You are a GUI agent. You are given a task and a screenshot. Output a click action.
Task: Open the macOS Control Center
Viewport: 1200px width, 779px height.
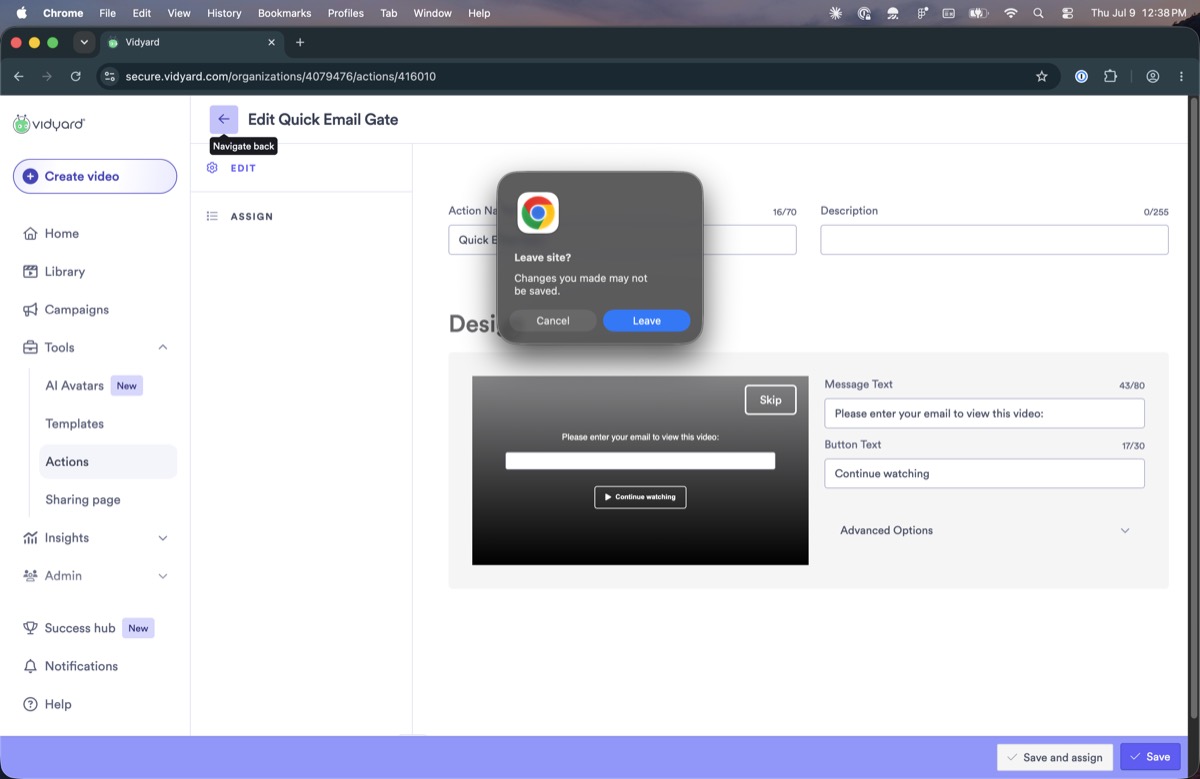(x=1067, y=13)
